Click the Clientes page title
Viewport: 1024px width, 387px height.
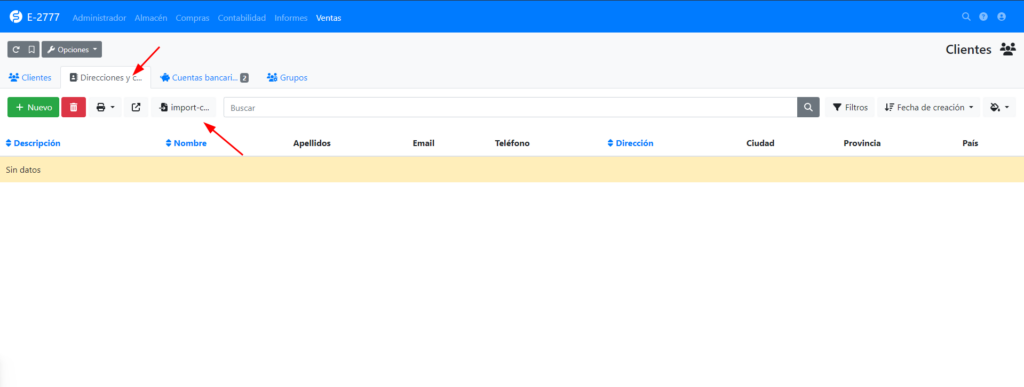(968, 50)
